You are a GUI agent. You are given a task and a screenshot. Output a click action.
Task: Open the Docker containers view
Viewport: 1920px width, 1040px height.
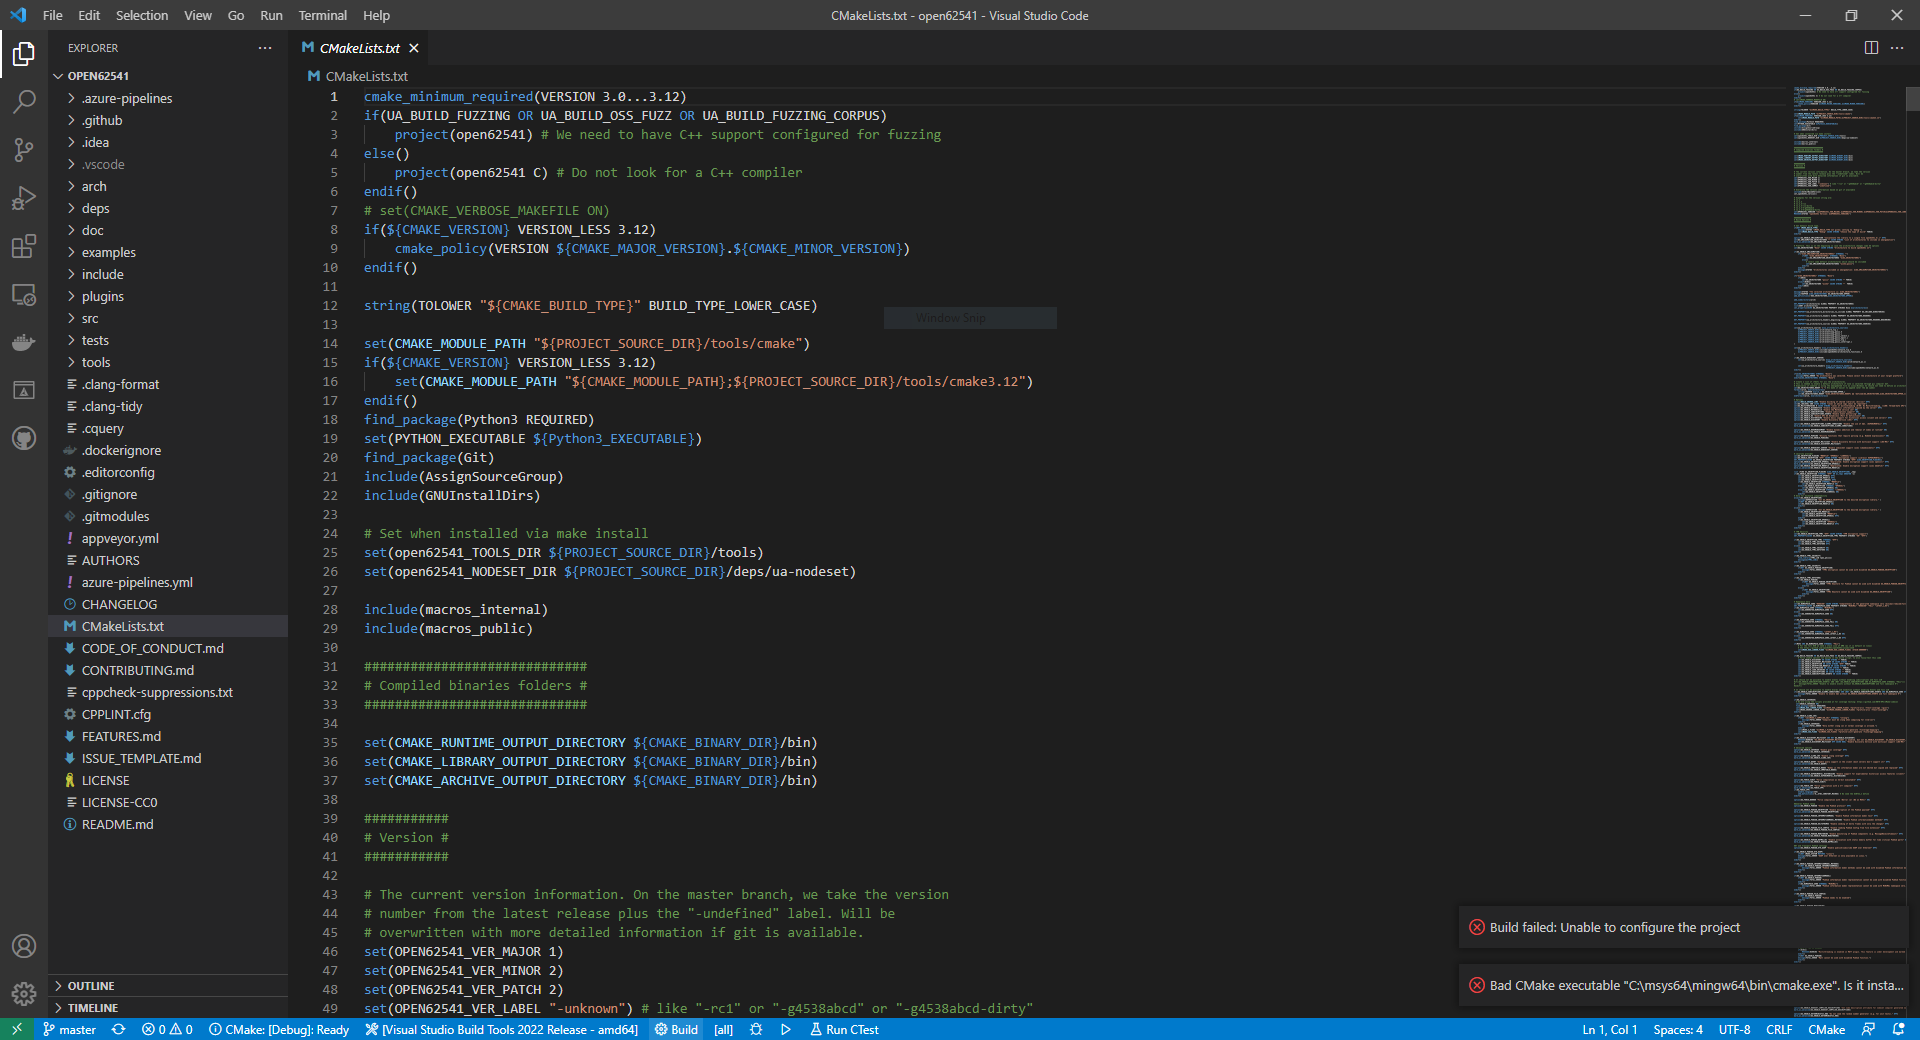click(x=24, y=343)
